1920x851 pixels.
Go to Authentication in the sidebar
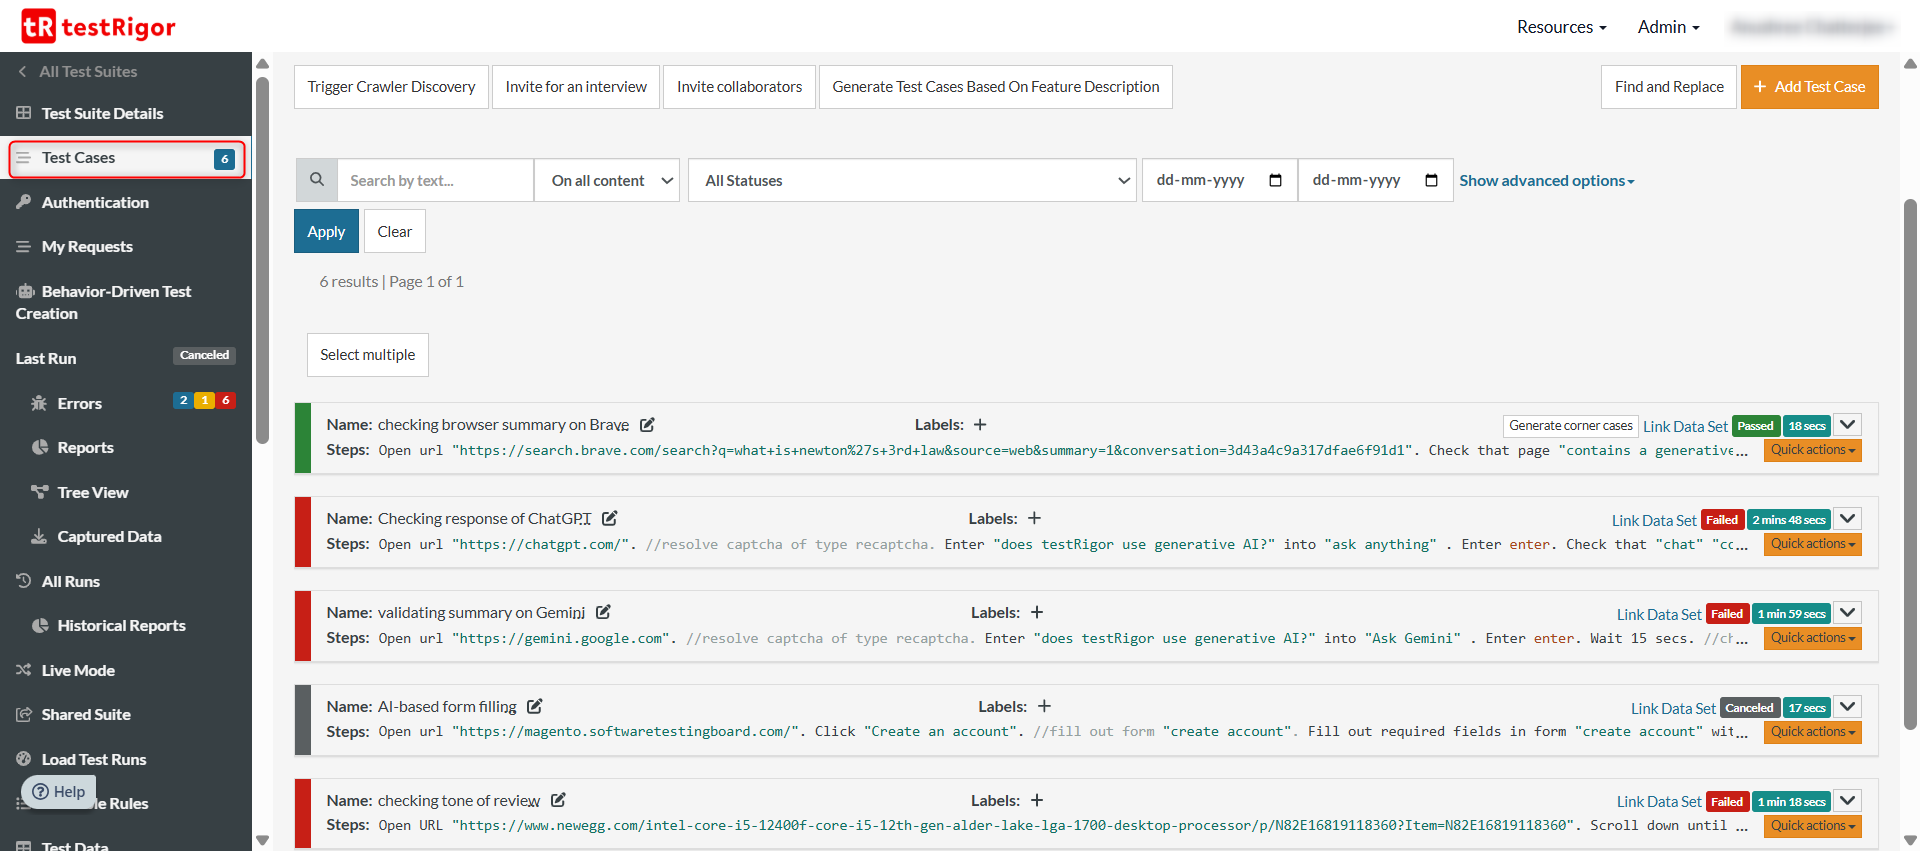[x=95, y=202]
